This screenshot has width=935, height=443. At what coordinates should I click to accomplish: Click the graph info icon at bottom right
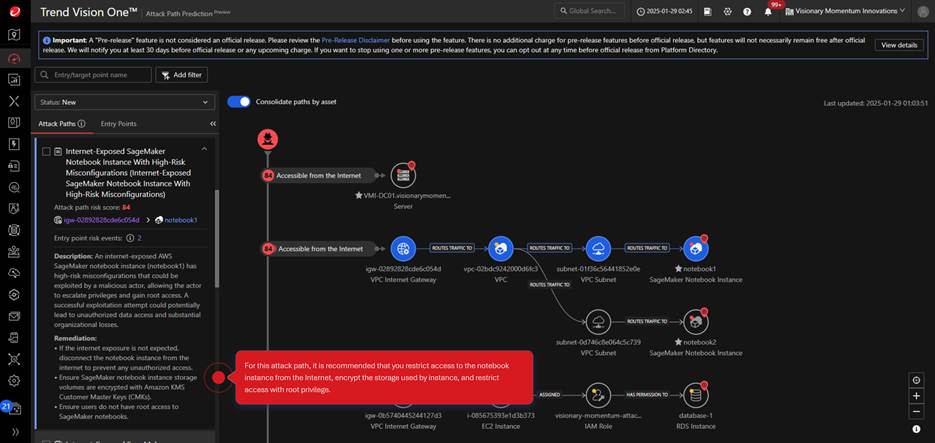pos(917,429)
